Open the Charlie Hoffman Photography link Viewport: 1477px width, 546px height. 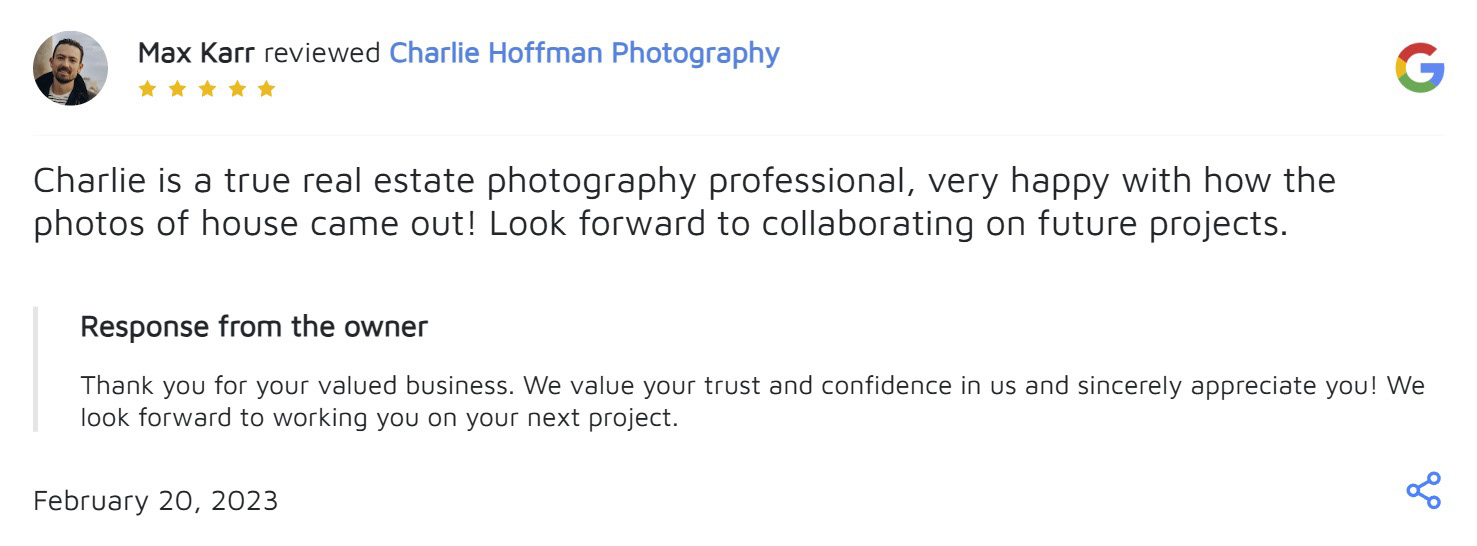pyautogui.click(x=584, y=53)
